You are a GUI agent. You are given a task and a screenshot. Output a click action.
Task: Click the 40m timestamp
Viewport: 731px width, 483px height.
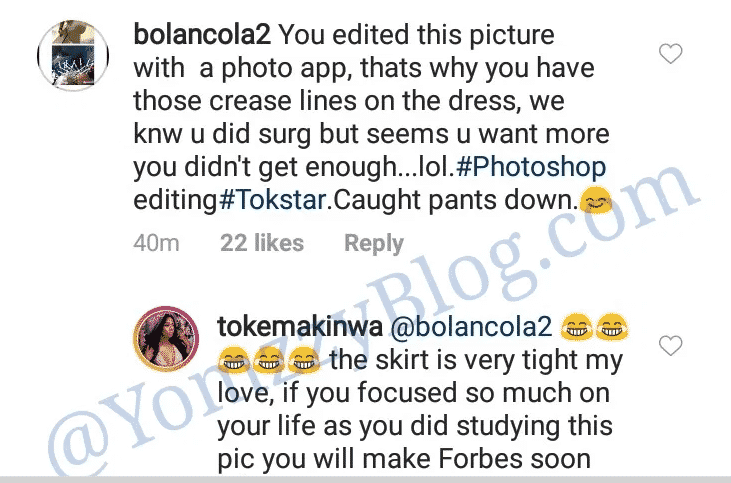pos(156,243)
